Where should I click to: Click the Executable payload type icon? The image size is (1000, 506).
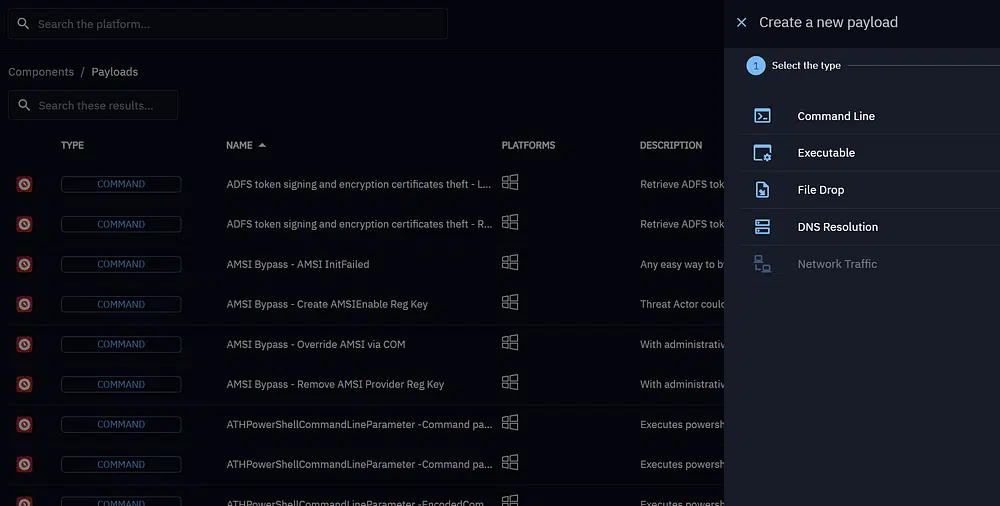(762, 153)
